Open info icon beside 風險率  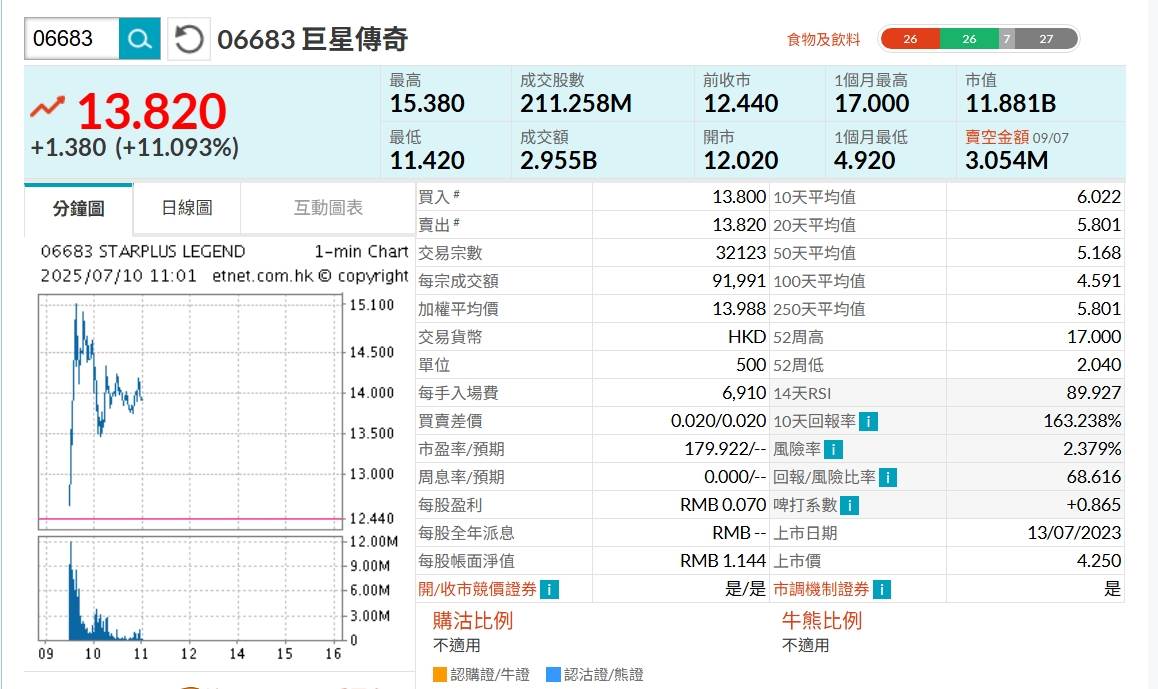click(x=833, y=449)
